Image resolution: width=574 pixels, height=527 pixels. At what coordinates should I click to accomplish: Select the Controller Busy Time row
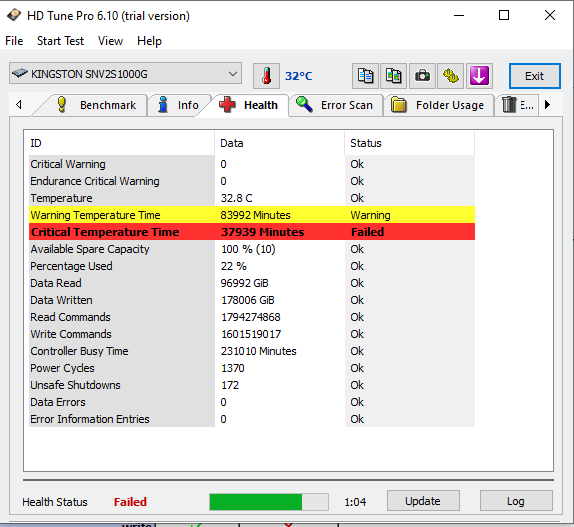252,351
